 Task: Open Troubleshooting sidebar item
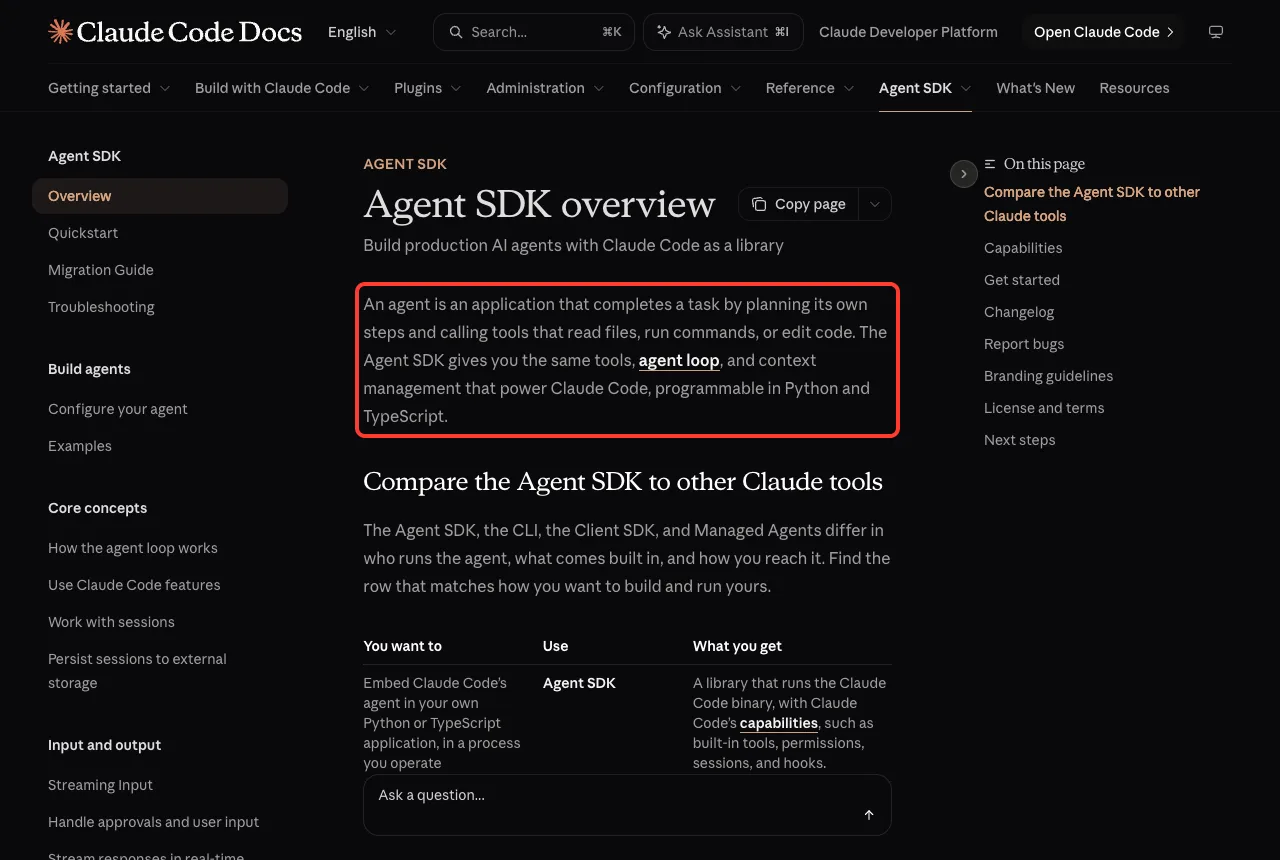tap(101, 307)
